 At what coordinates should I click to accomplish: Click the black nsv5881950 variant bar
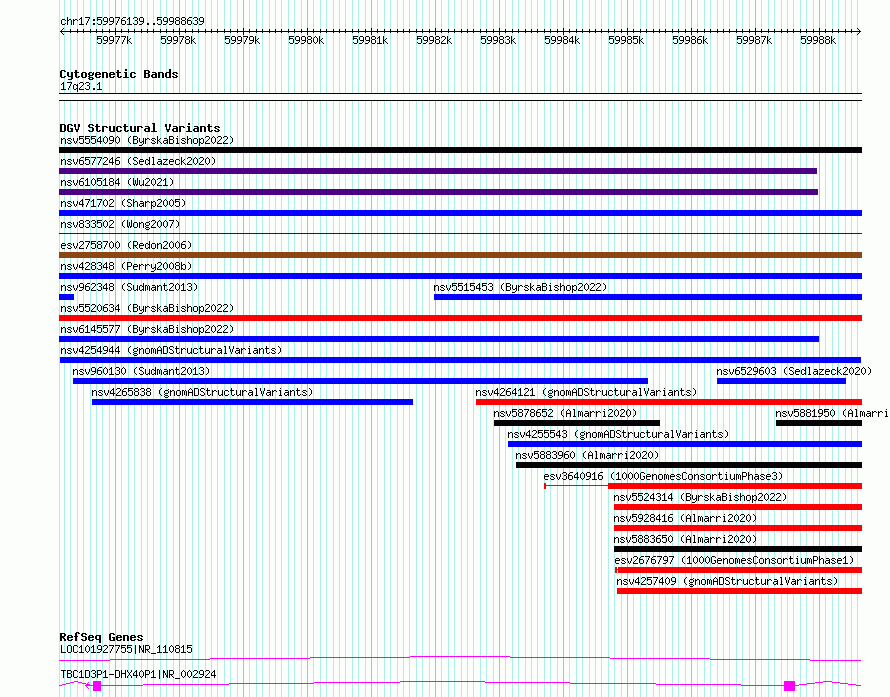tap(819, 423)
